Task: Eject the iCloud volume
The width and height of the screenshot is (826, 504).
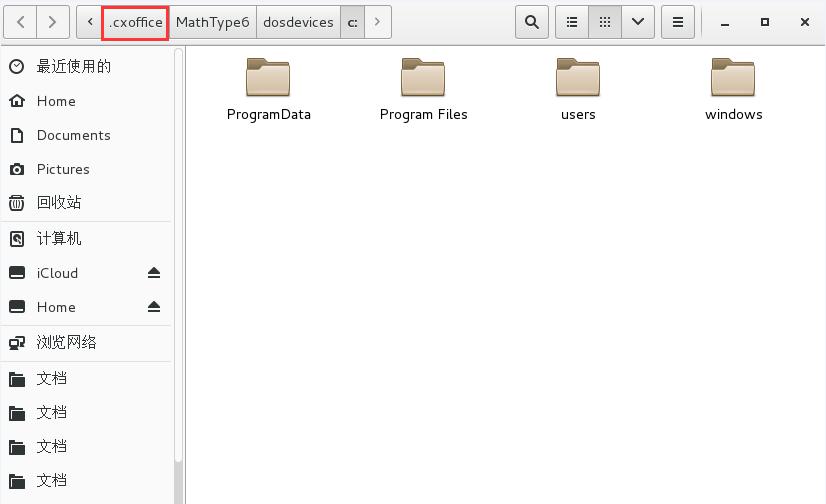Action: tap(154, 273)
